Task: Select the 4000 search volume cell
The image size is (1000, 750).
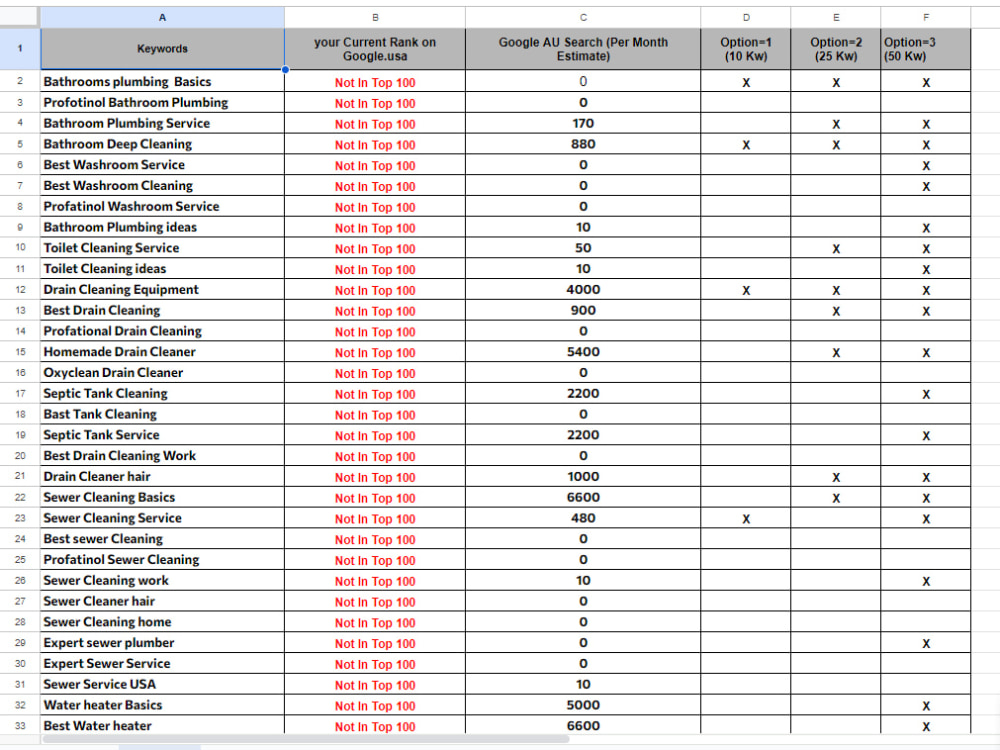Action: (583, 290)
